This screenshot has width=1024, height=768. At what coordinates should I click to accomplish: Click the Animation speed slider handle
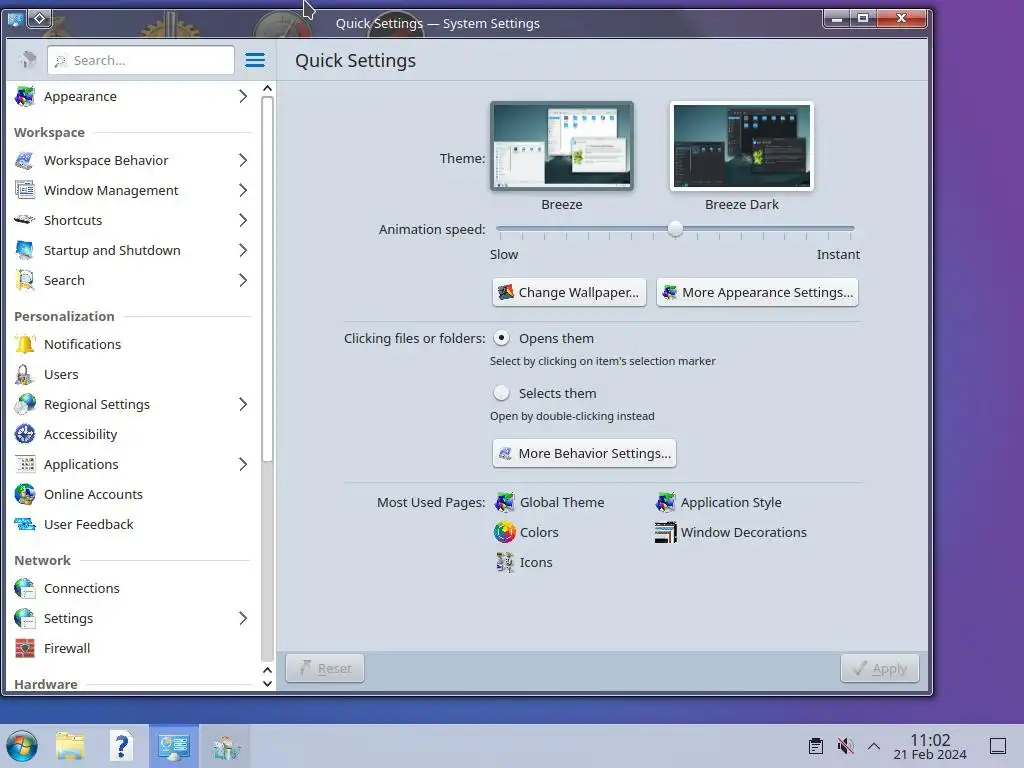click(x=675, y=229)
